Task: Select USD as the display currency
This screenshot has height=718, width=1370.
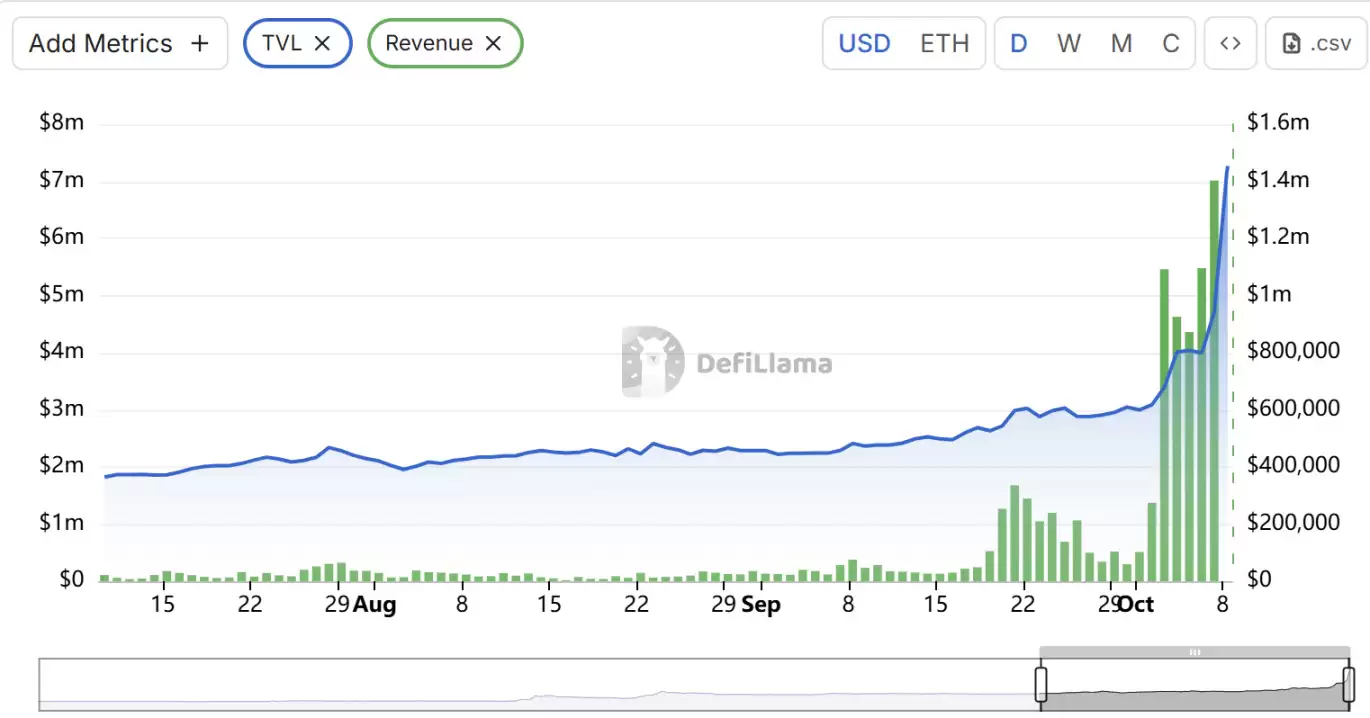Action: tap(863, 43)
